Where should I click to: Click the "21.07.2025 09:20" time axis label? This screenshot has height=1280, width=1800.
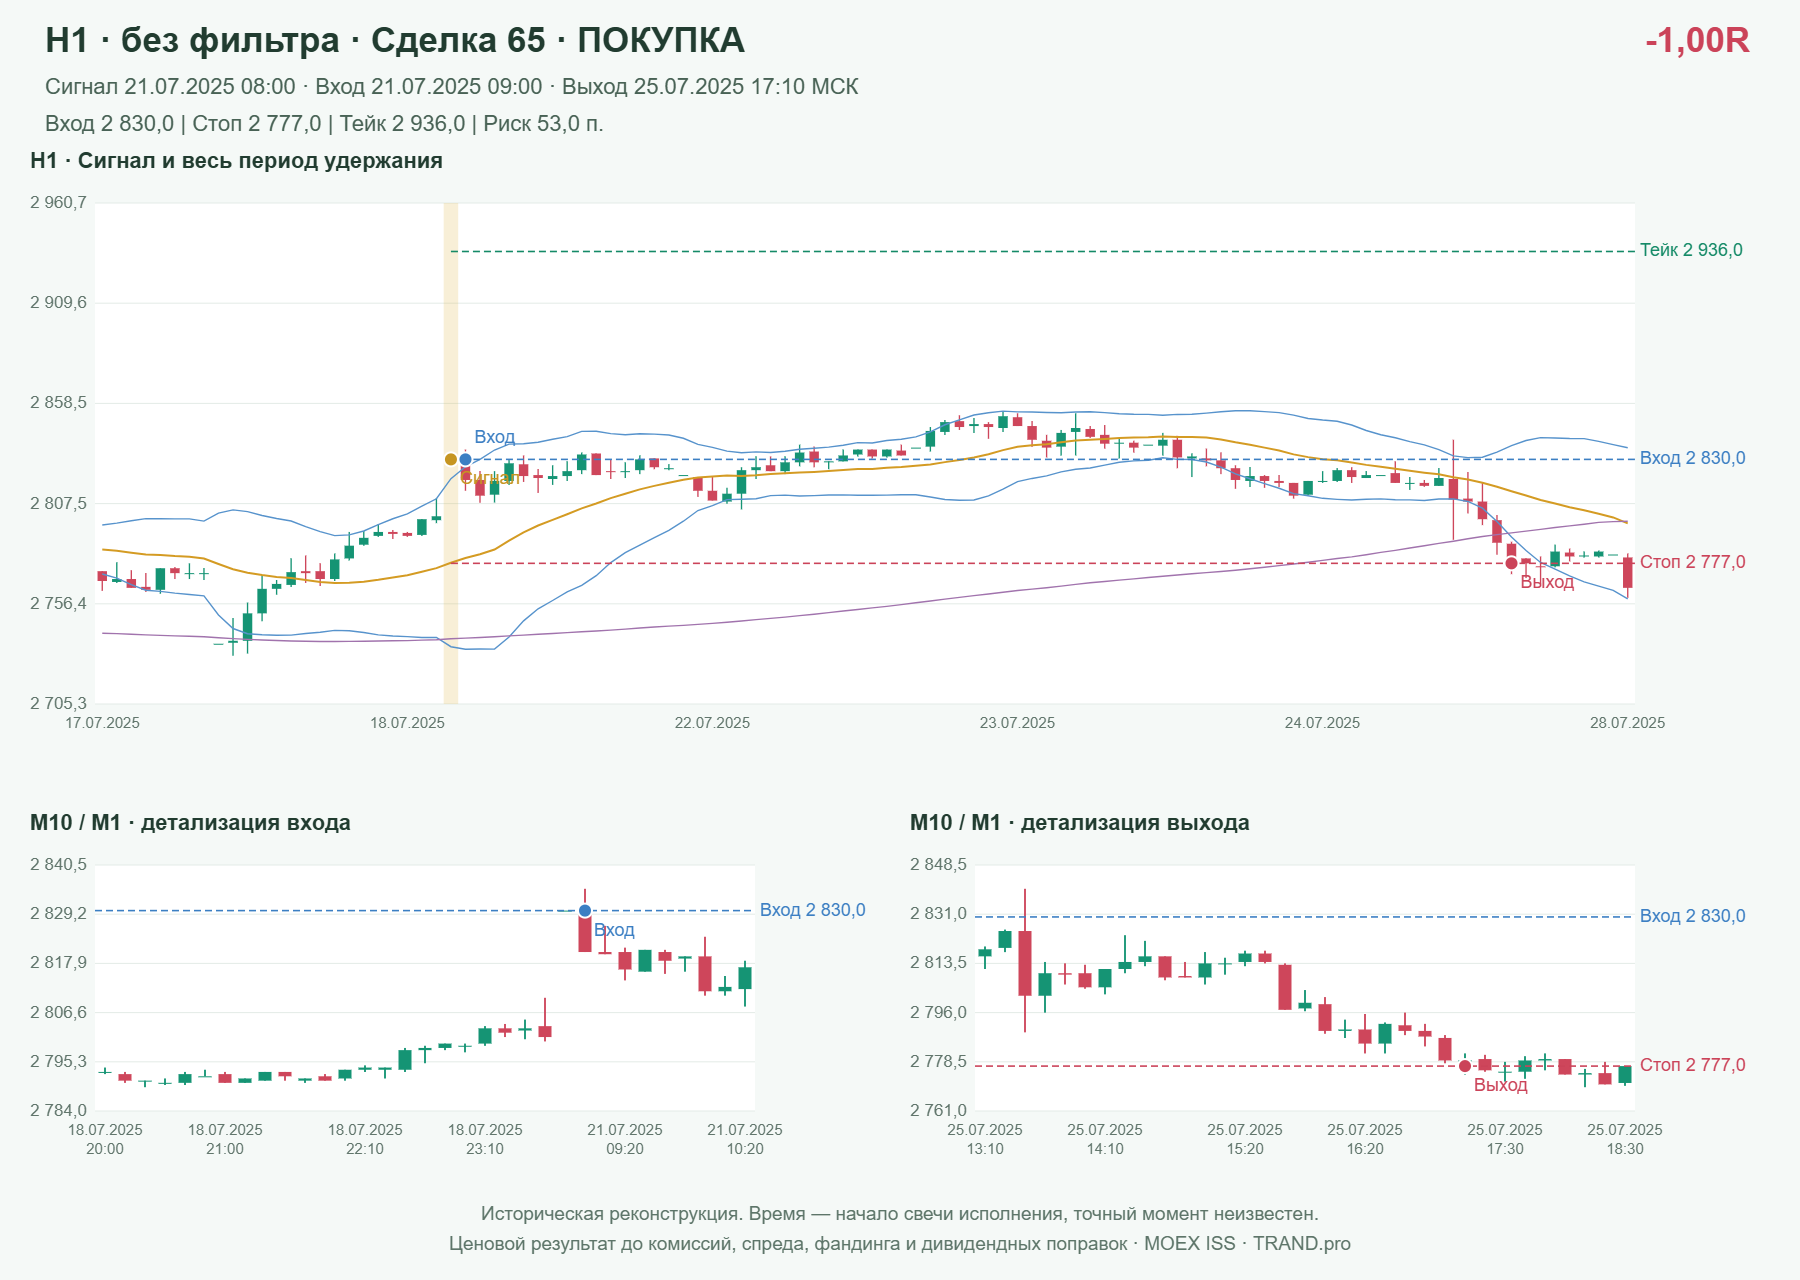(625, 1139)
